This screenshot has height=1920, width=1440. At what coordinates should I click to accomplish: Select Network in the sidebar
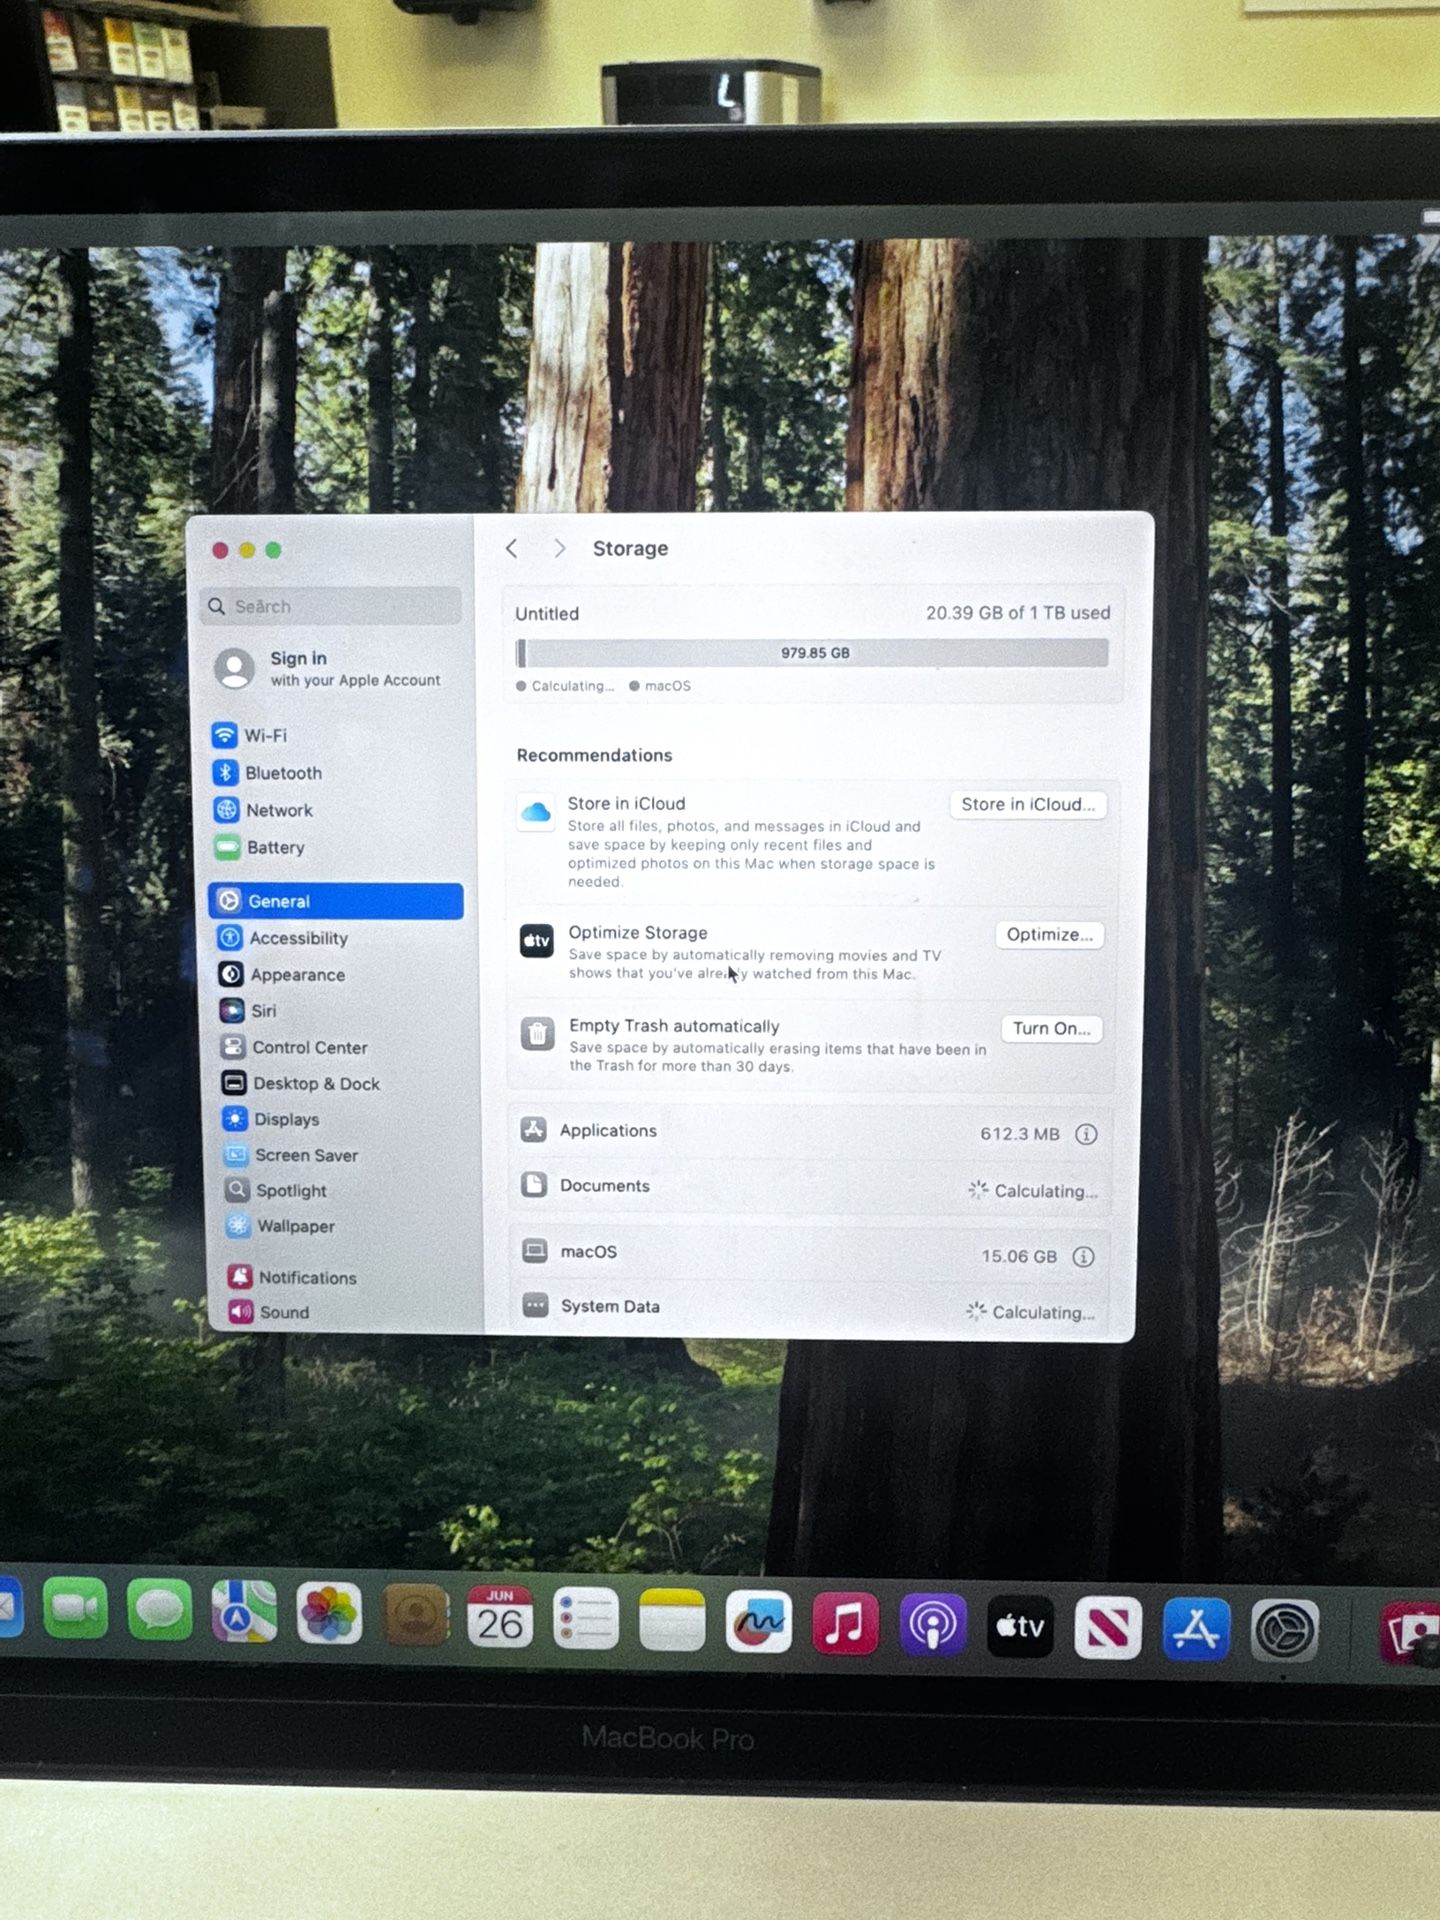pos(336,810)
